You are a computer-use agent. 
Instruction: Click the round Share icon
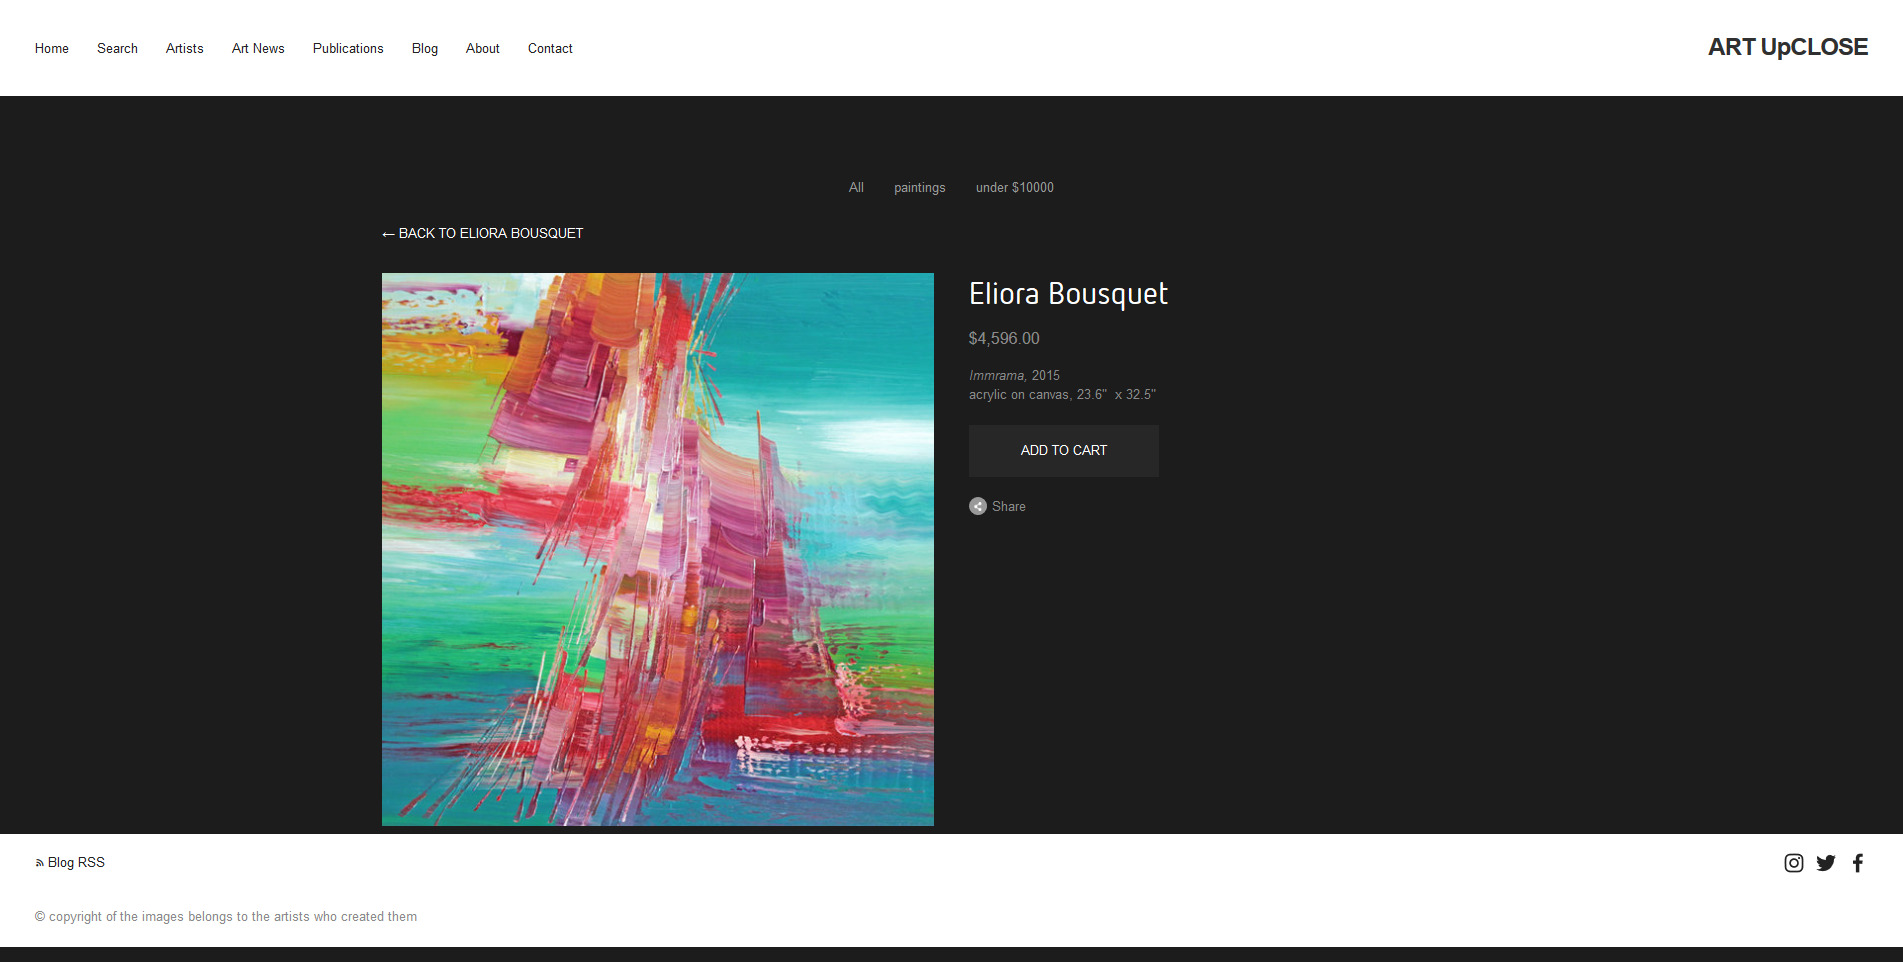[978, 506]
